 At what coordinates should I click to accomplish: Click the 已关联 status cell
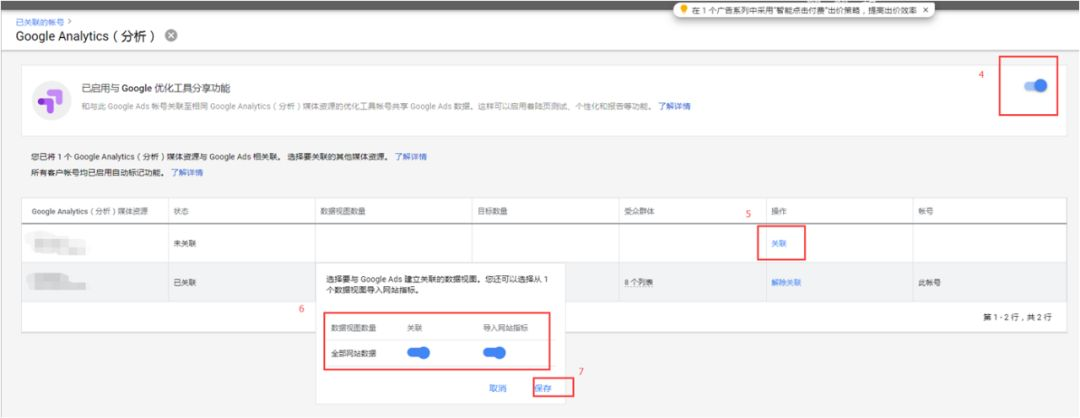click(x=185, y=283)
